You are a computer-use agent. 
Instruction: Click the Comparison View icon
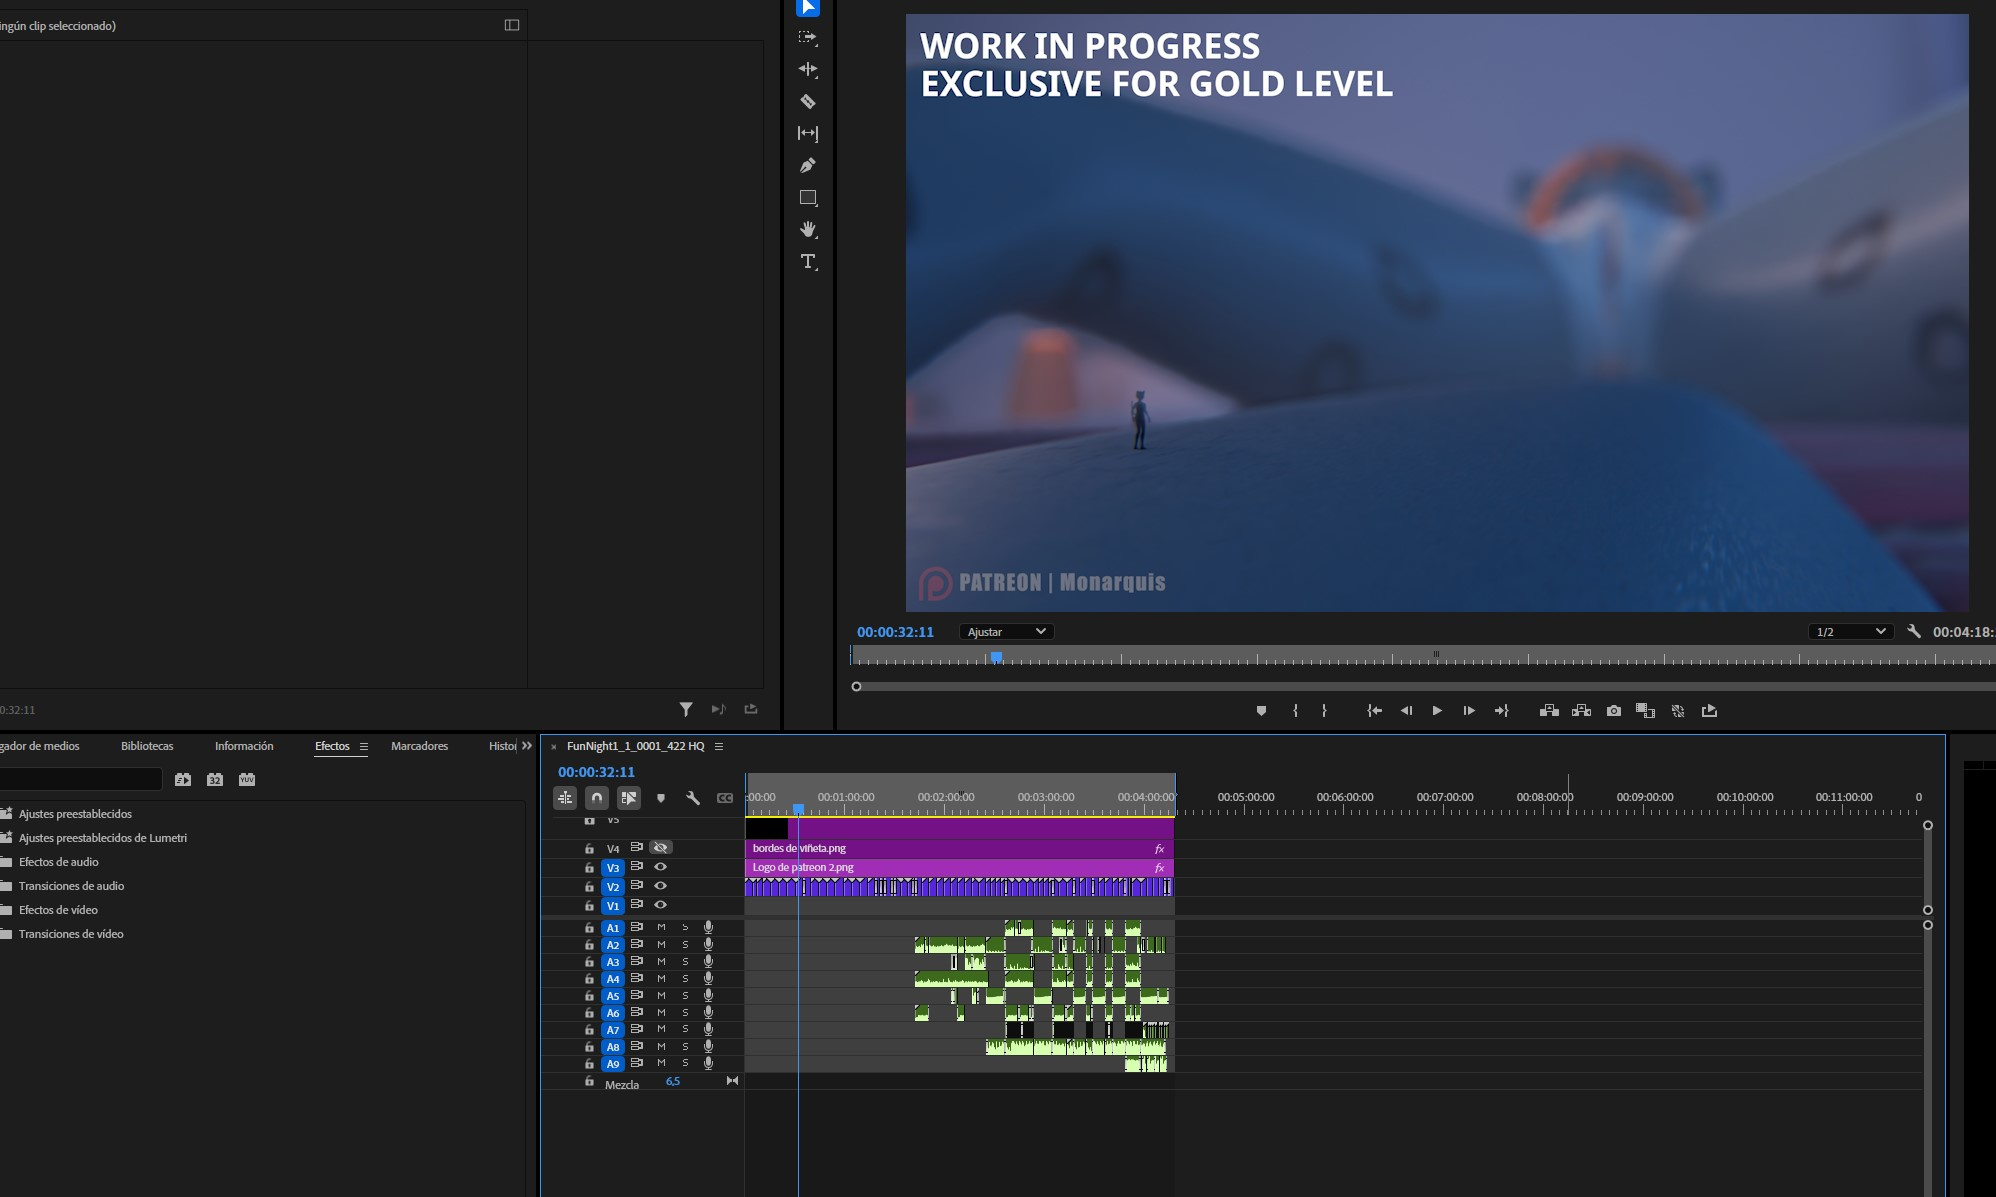coord(1645,711)
